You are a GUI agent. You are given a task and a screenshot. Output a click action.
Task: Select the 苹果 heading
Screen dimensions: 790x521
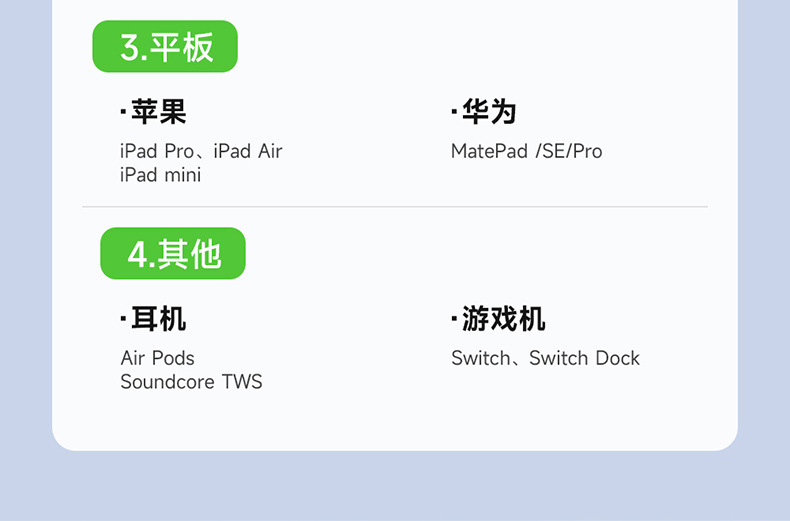point(159,112)
